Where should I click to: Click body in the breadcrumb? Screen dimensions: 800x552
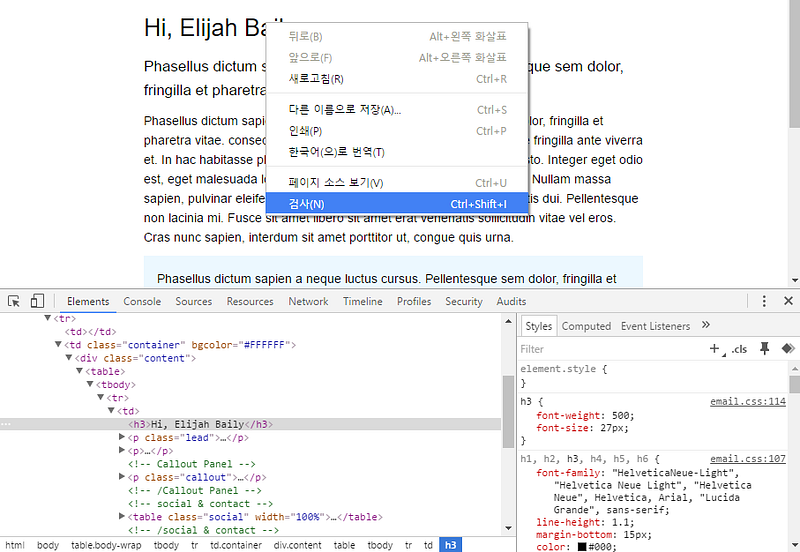(x=48, y=545)
